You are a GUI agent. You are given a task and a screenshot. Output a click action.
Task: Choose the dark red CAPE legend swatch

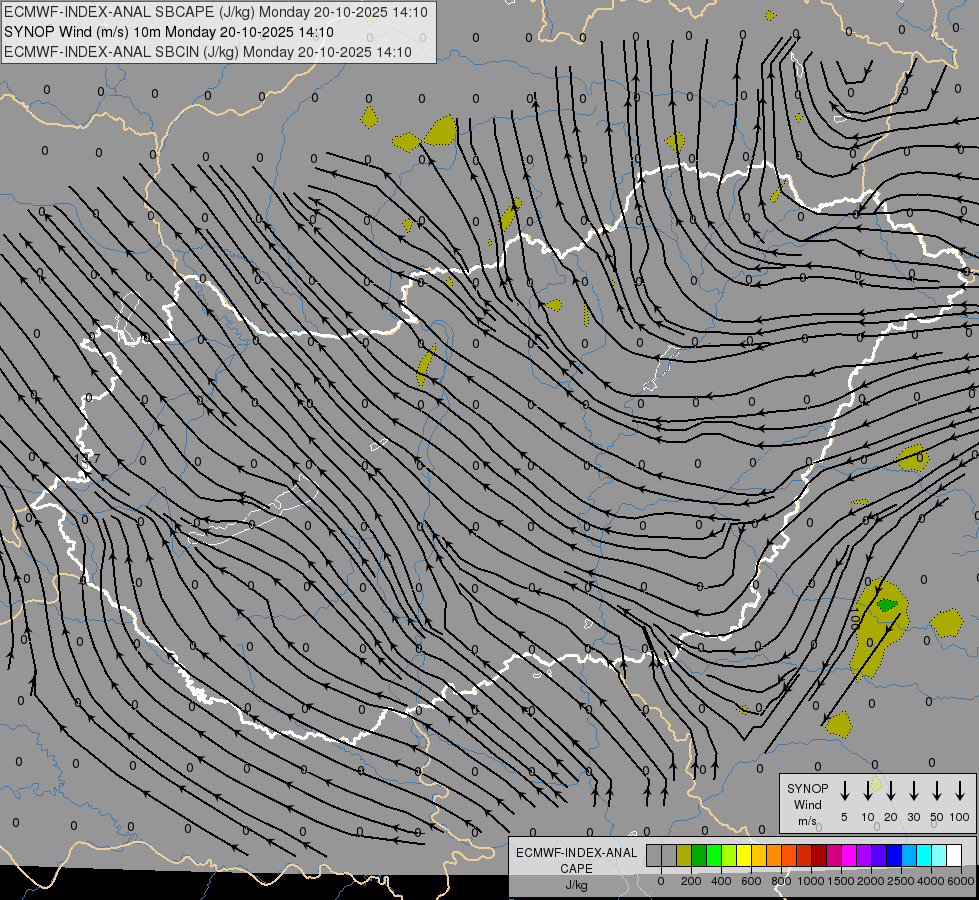[819, 856]
